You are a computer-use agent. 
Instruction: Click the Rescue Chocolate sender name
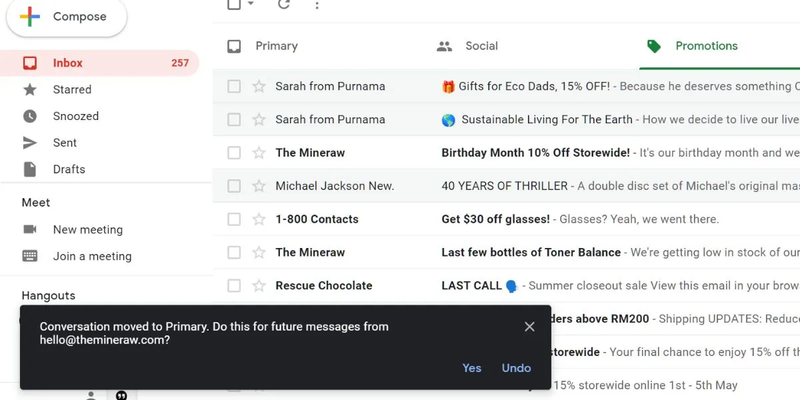point(324,285)
